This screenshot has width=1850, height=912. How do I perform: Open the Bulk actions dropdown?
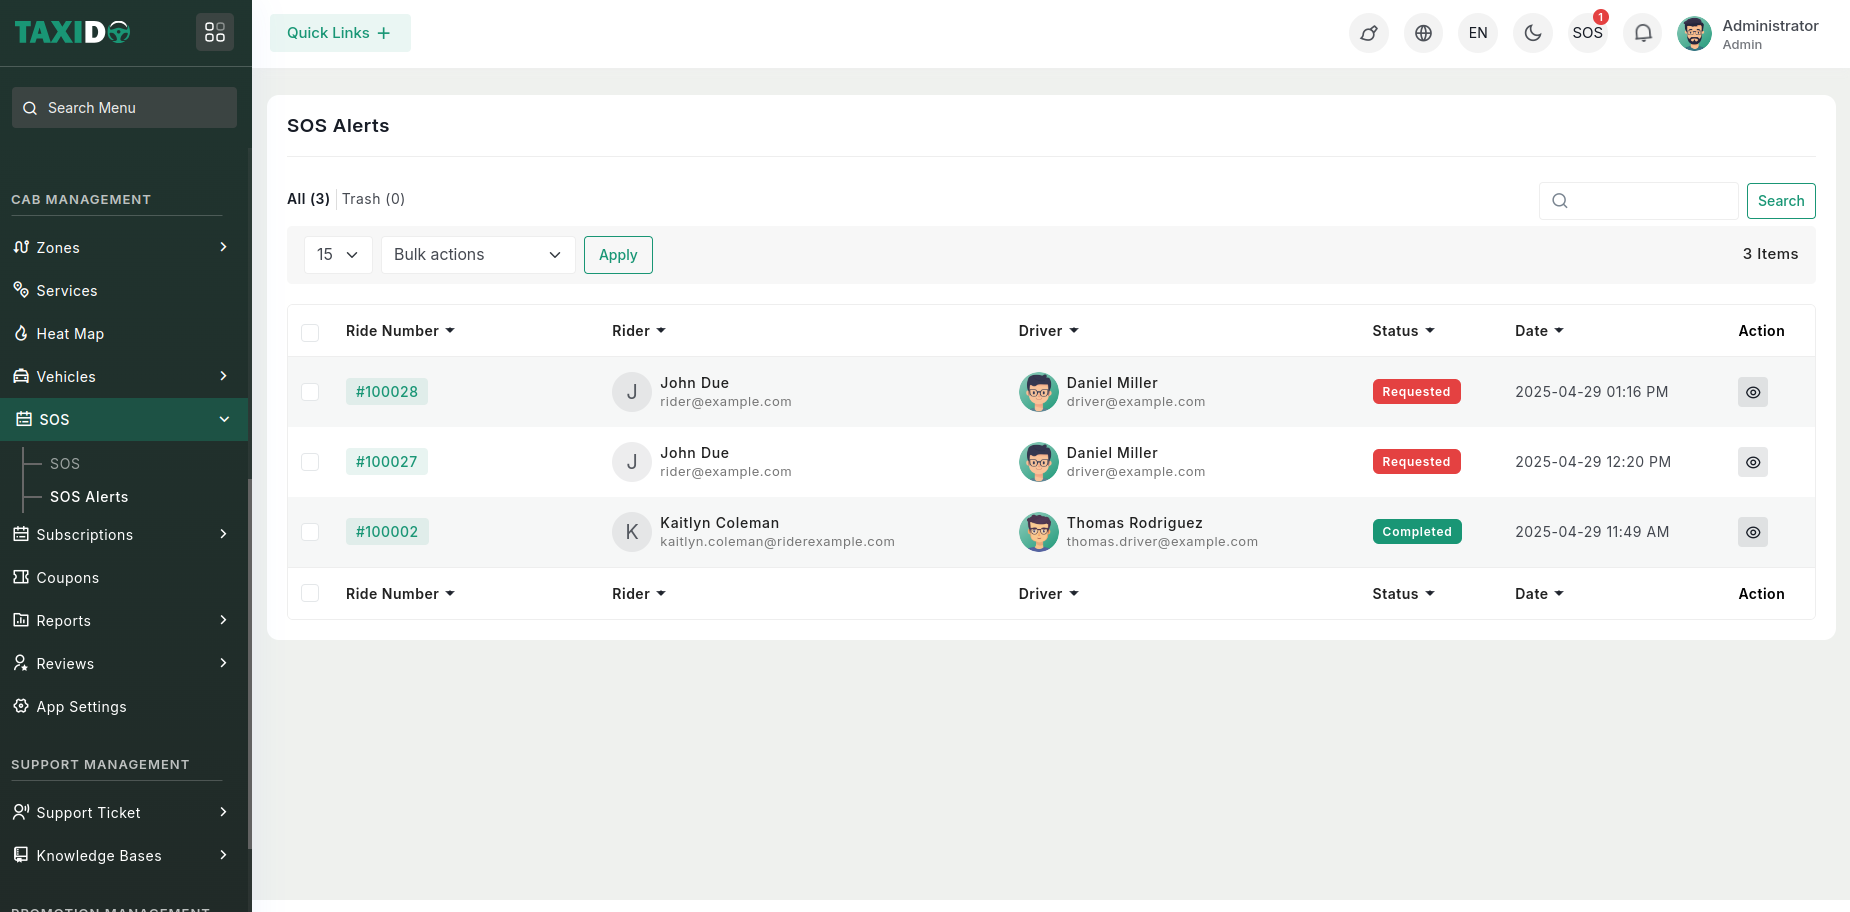tap(477, 255)
